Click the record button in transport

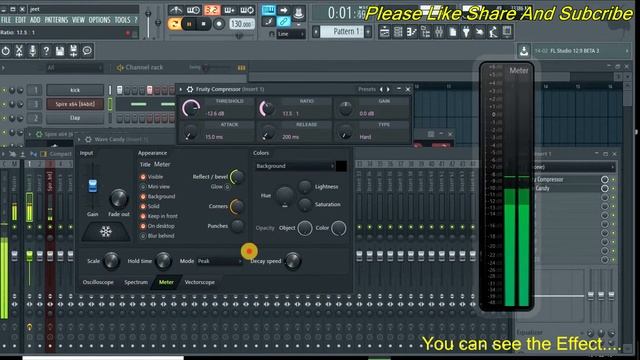point(219,24)
